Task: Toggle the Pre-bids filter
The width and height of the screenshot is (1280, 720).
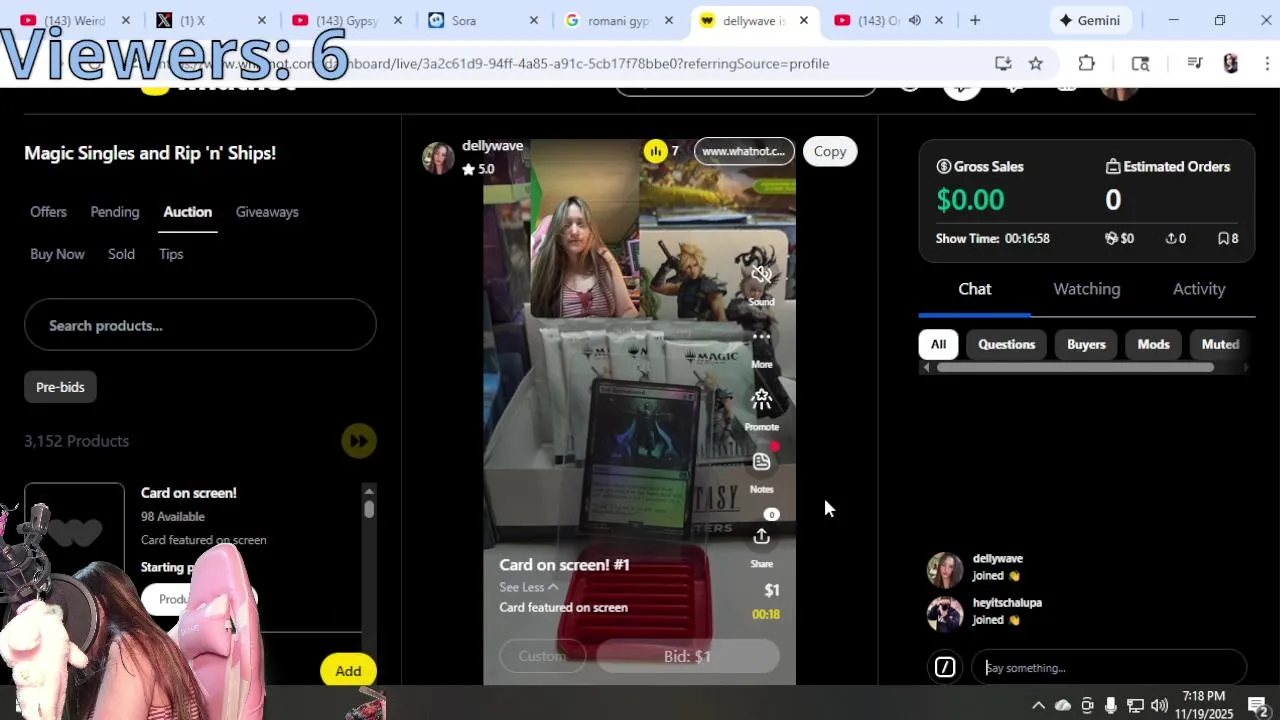Action: click(60, 387)
